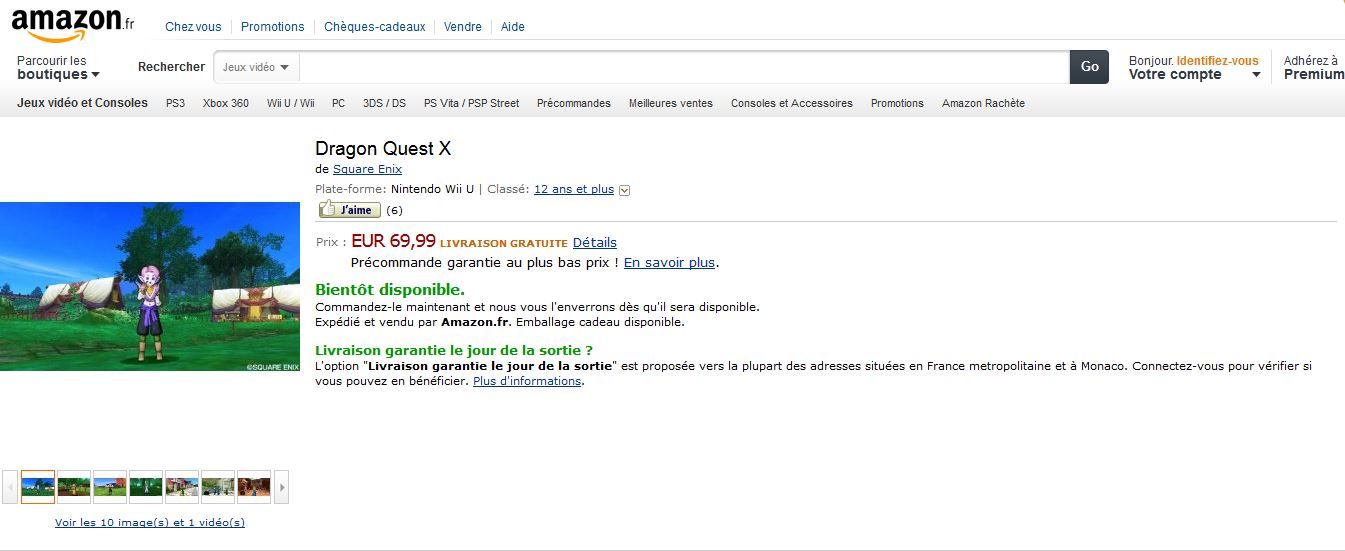The image size is (1345, 551).
Task: Click the Livraison garantie le jour de la sortie ? heading
Action: (x=454, y=350)
